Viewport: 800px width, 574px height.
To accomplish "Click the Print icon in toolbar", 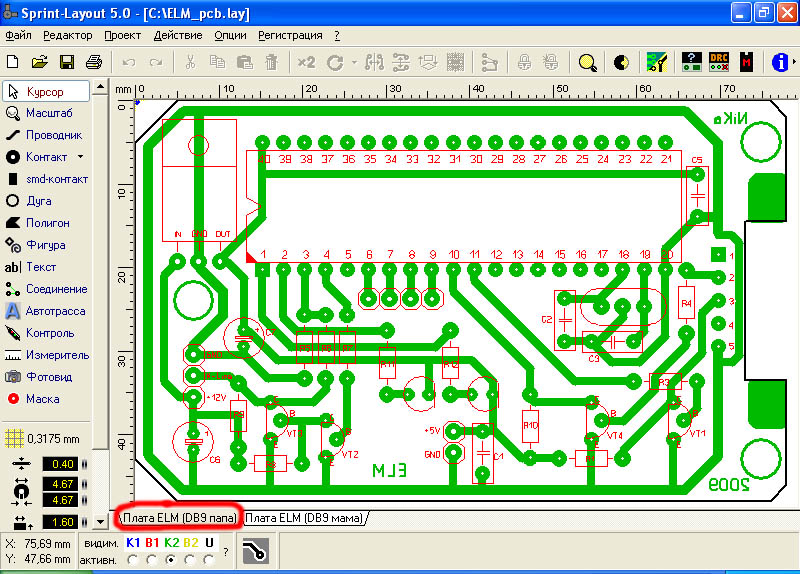I will click(x=93, y=62).
